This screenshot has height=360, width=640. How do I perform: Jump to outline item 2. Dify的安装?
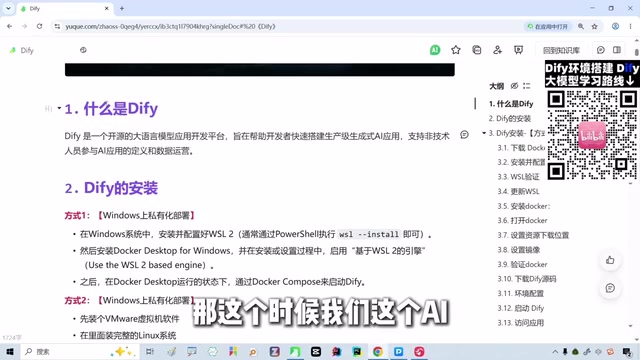510,118
